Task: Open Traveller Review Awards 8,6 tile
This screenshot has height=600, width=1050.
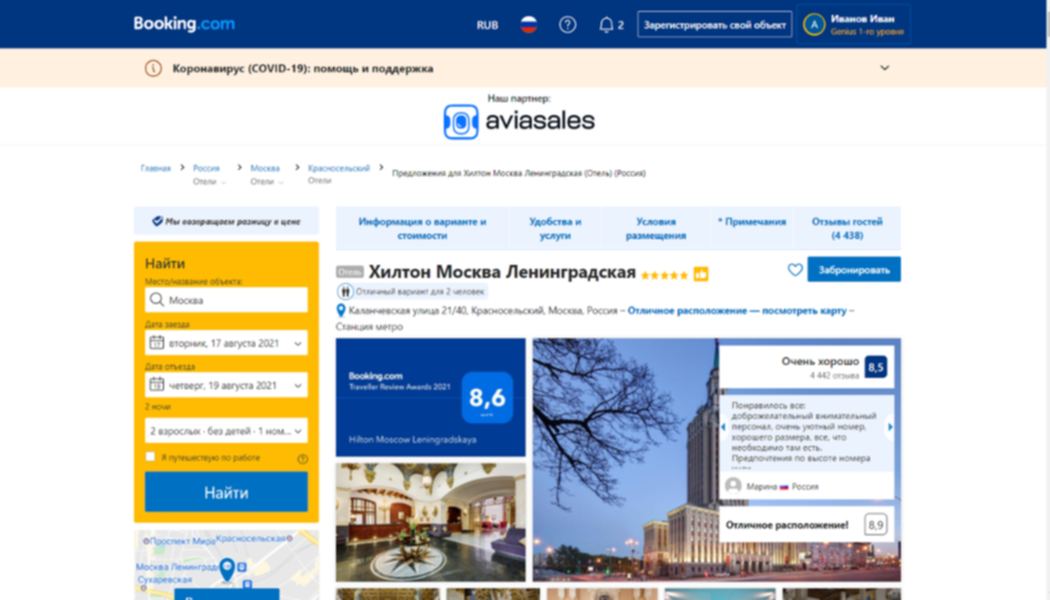Action: pos(431,397)
